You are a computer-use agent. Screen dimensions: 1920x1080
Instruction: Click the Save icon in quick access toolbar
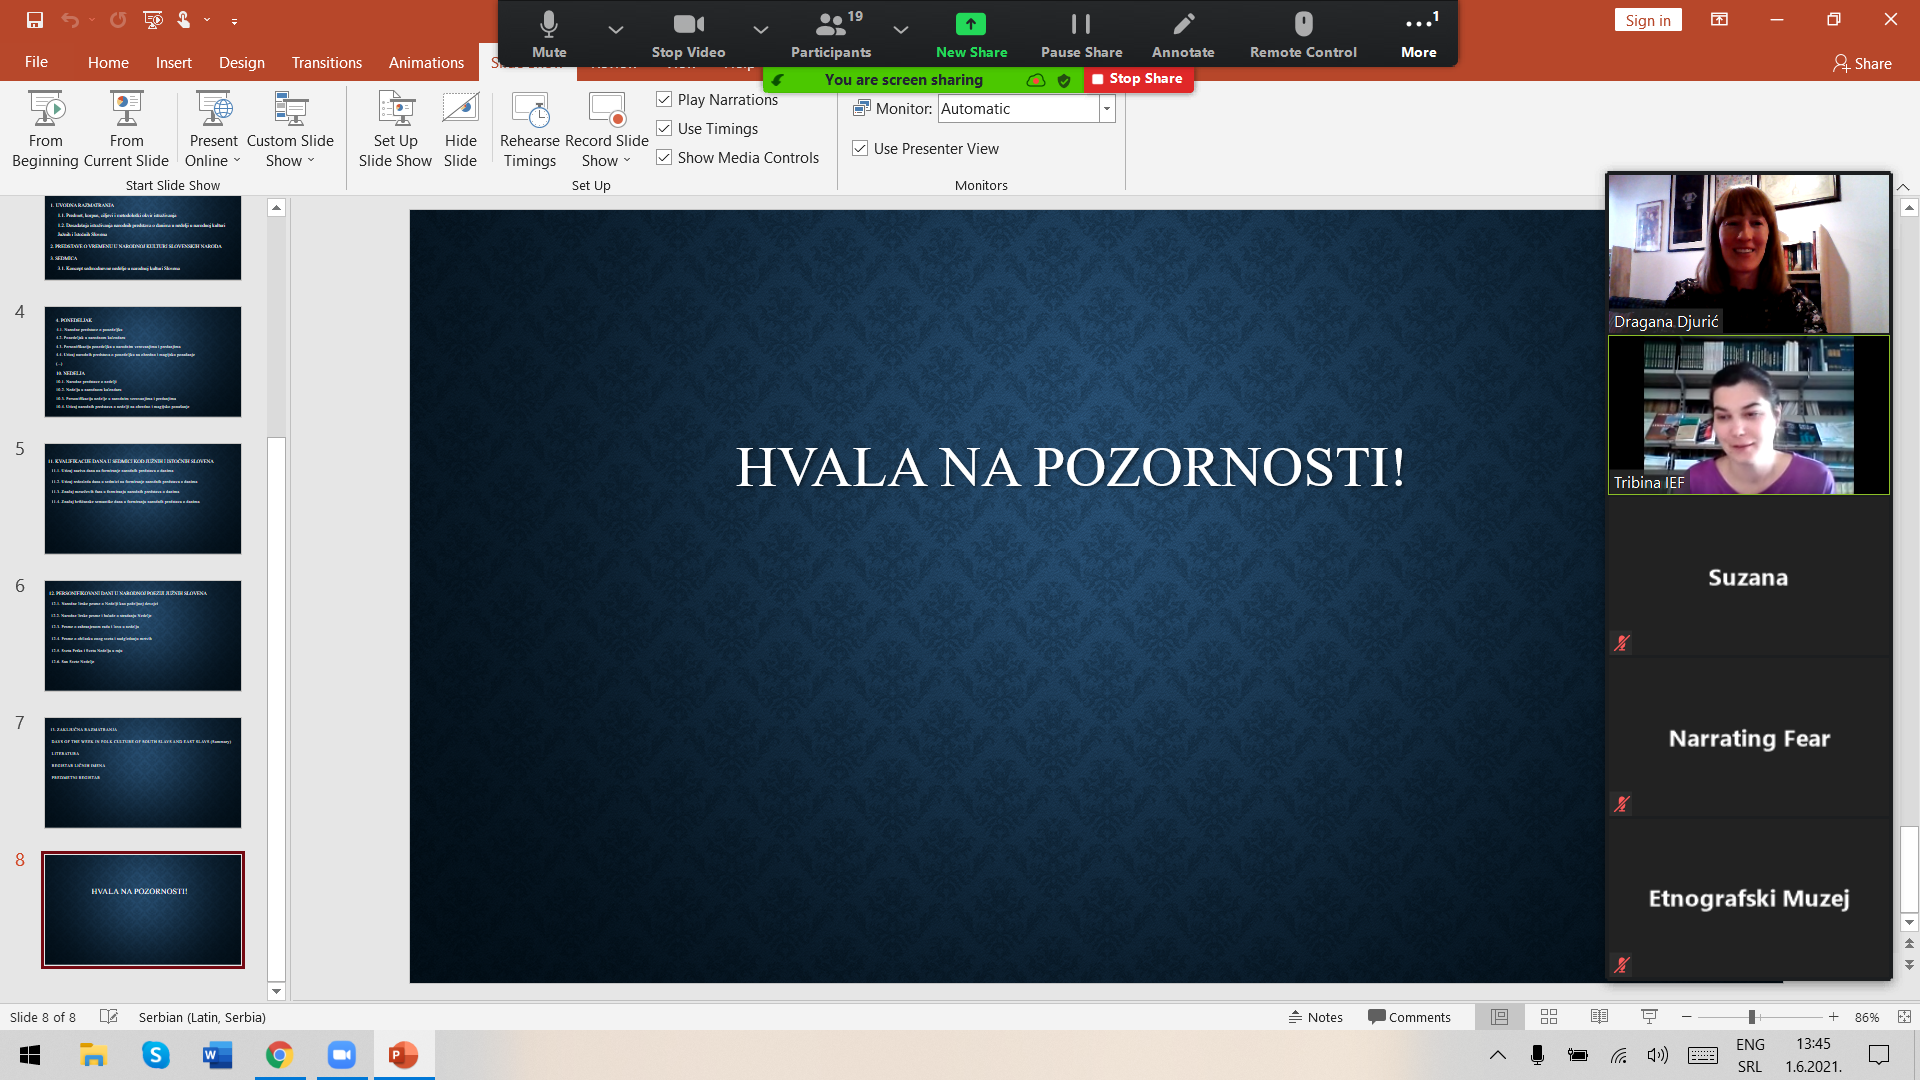[x=35, y=19]
